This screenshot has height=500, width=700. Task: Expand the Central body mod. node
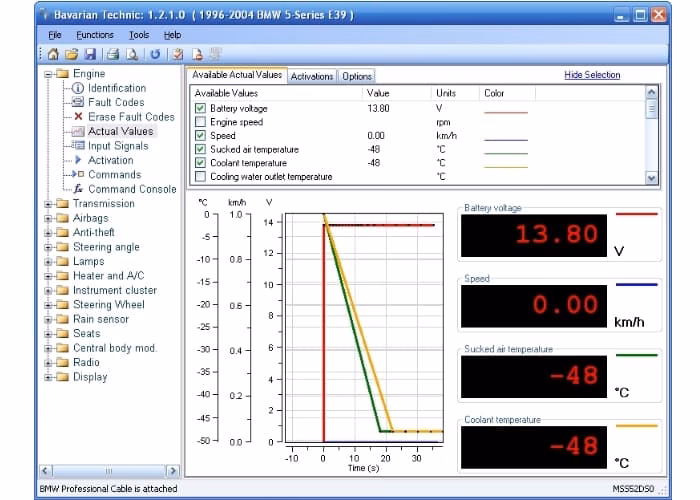[48, 348]
